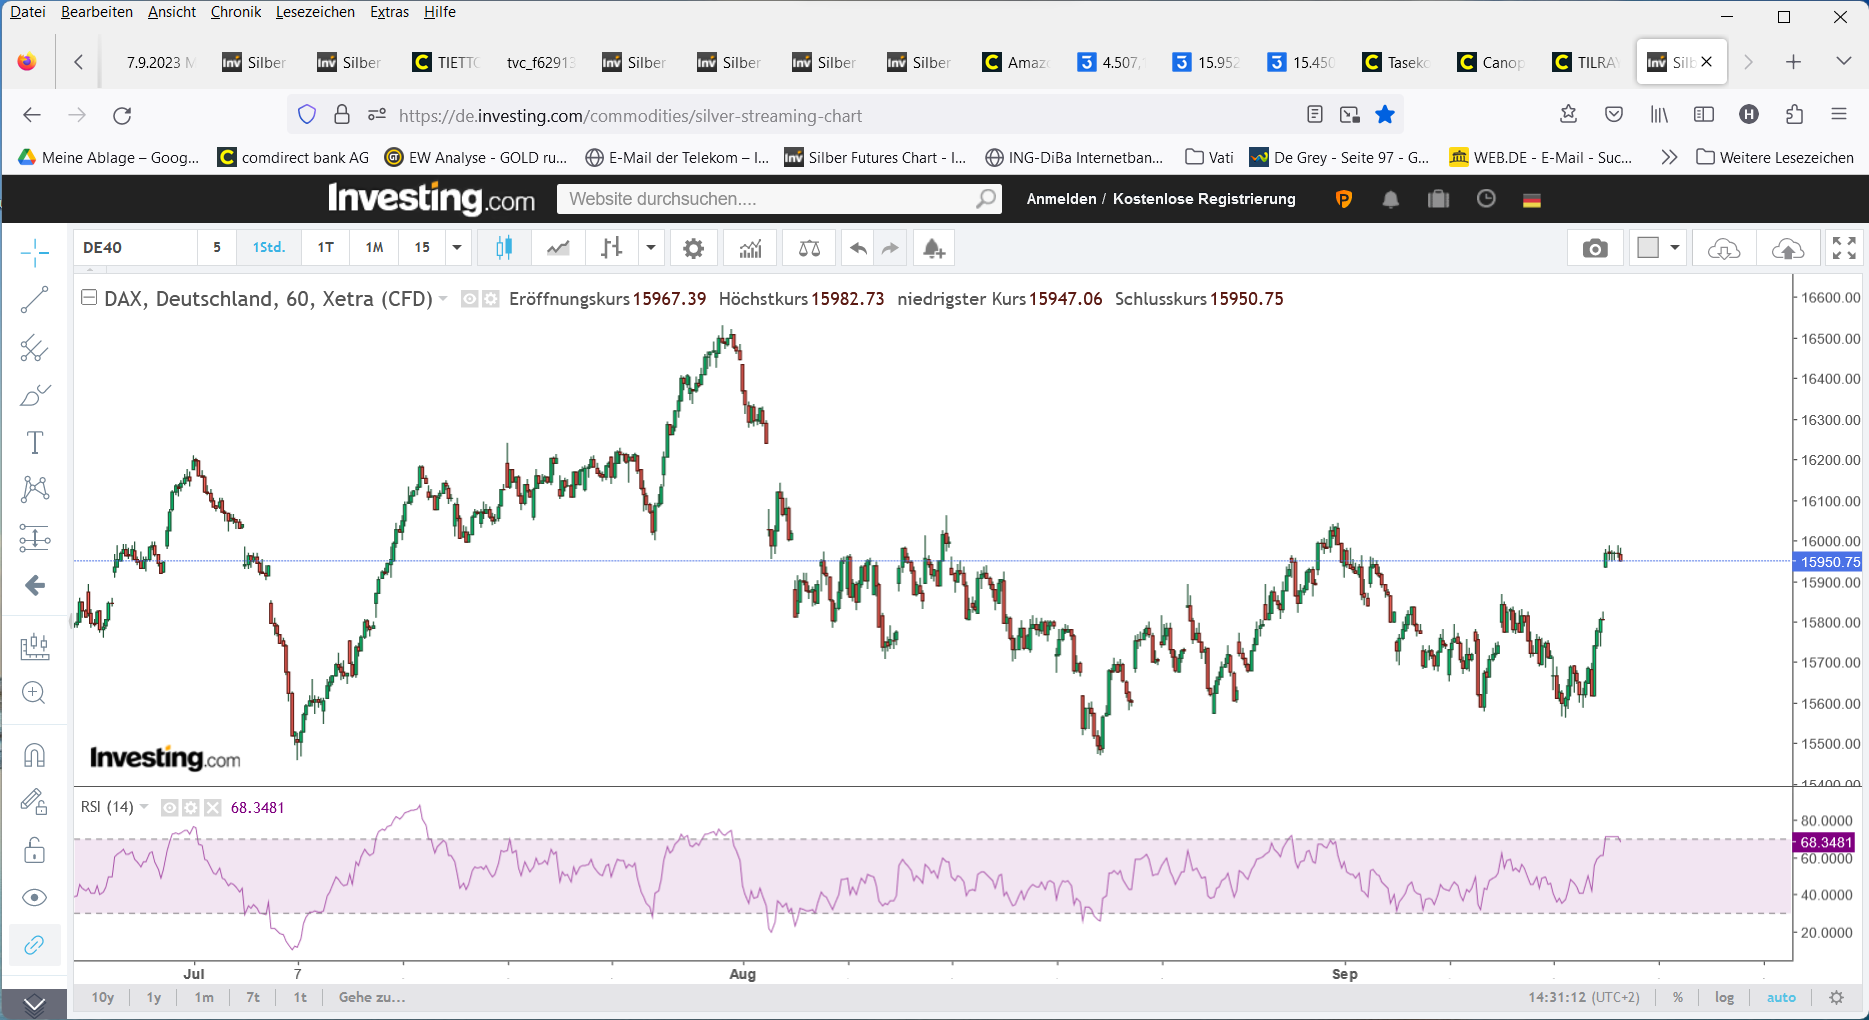Viewport: 1869px width, 1020px height.
Task: Open the Lesezeichen menu
Action: coord(315,12)
